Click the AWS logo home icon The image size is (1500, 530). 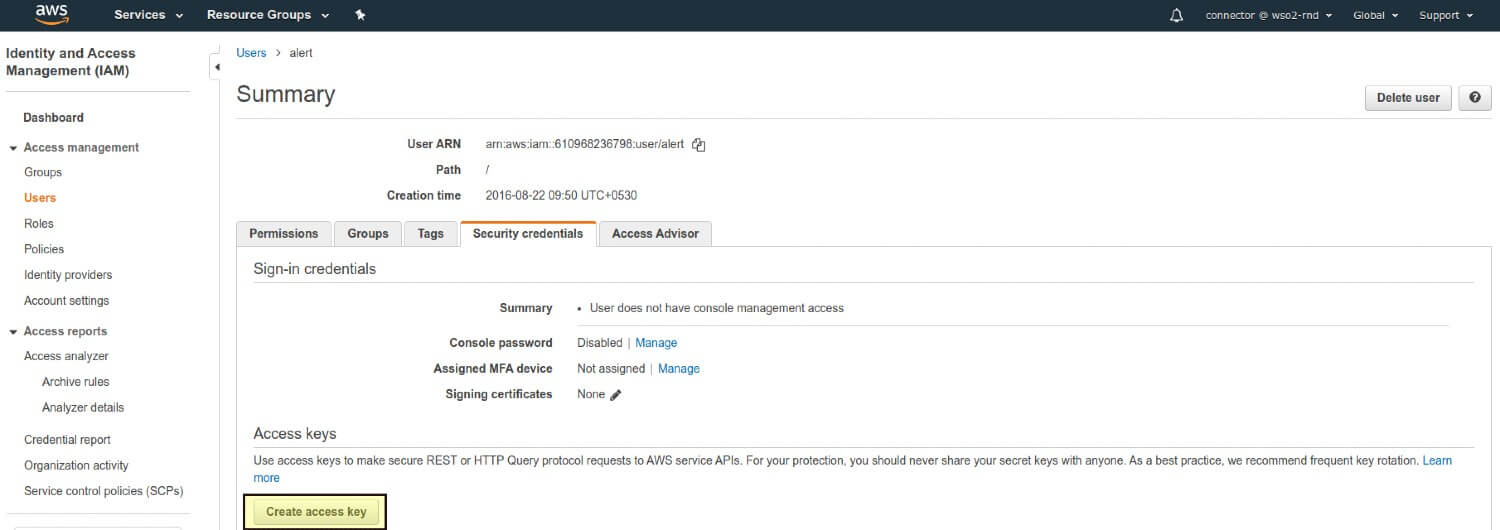click(x=51, y=14)
